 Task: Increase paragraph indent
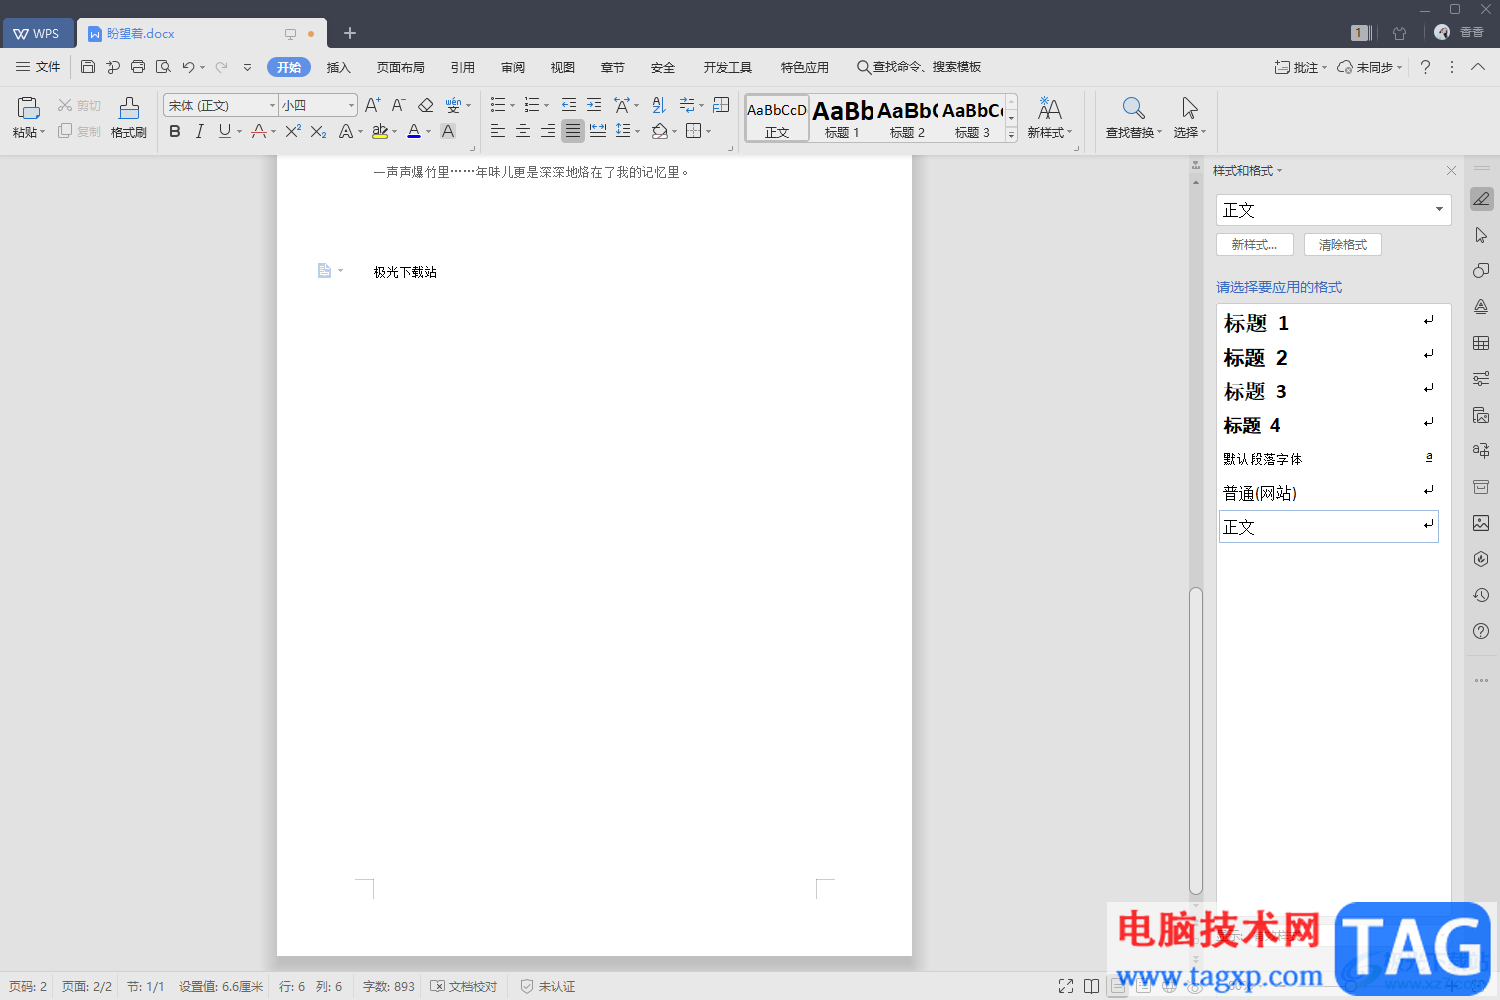[594, 105]
